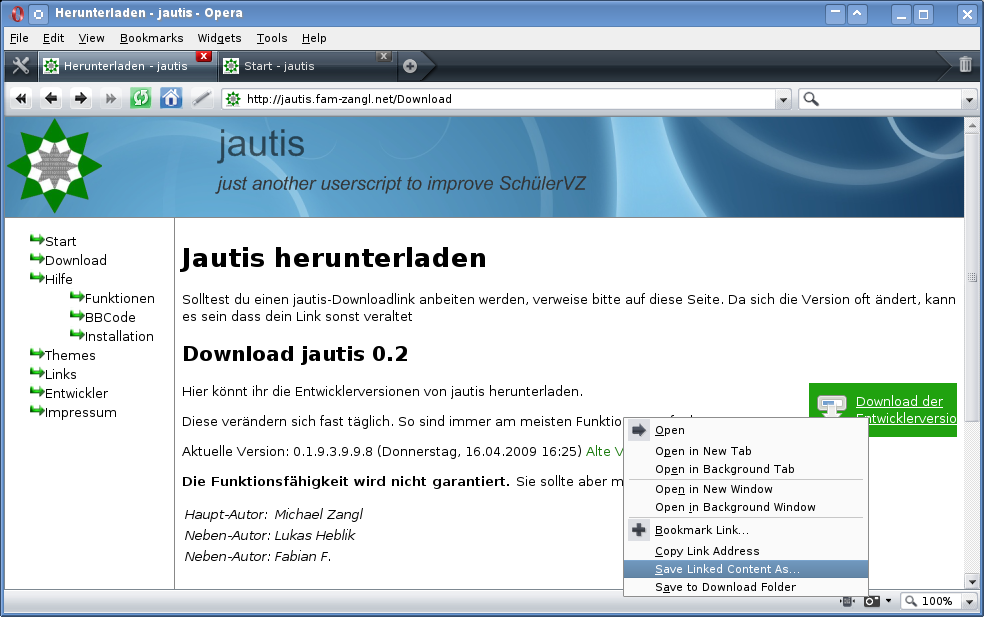
Task: Click the new tab plus button
Action: point(410,66)
